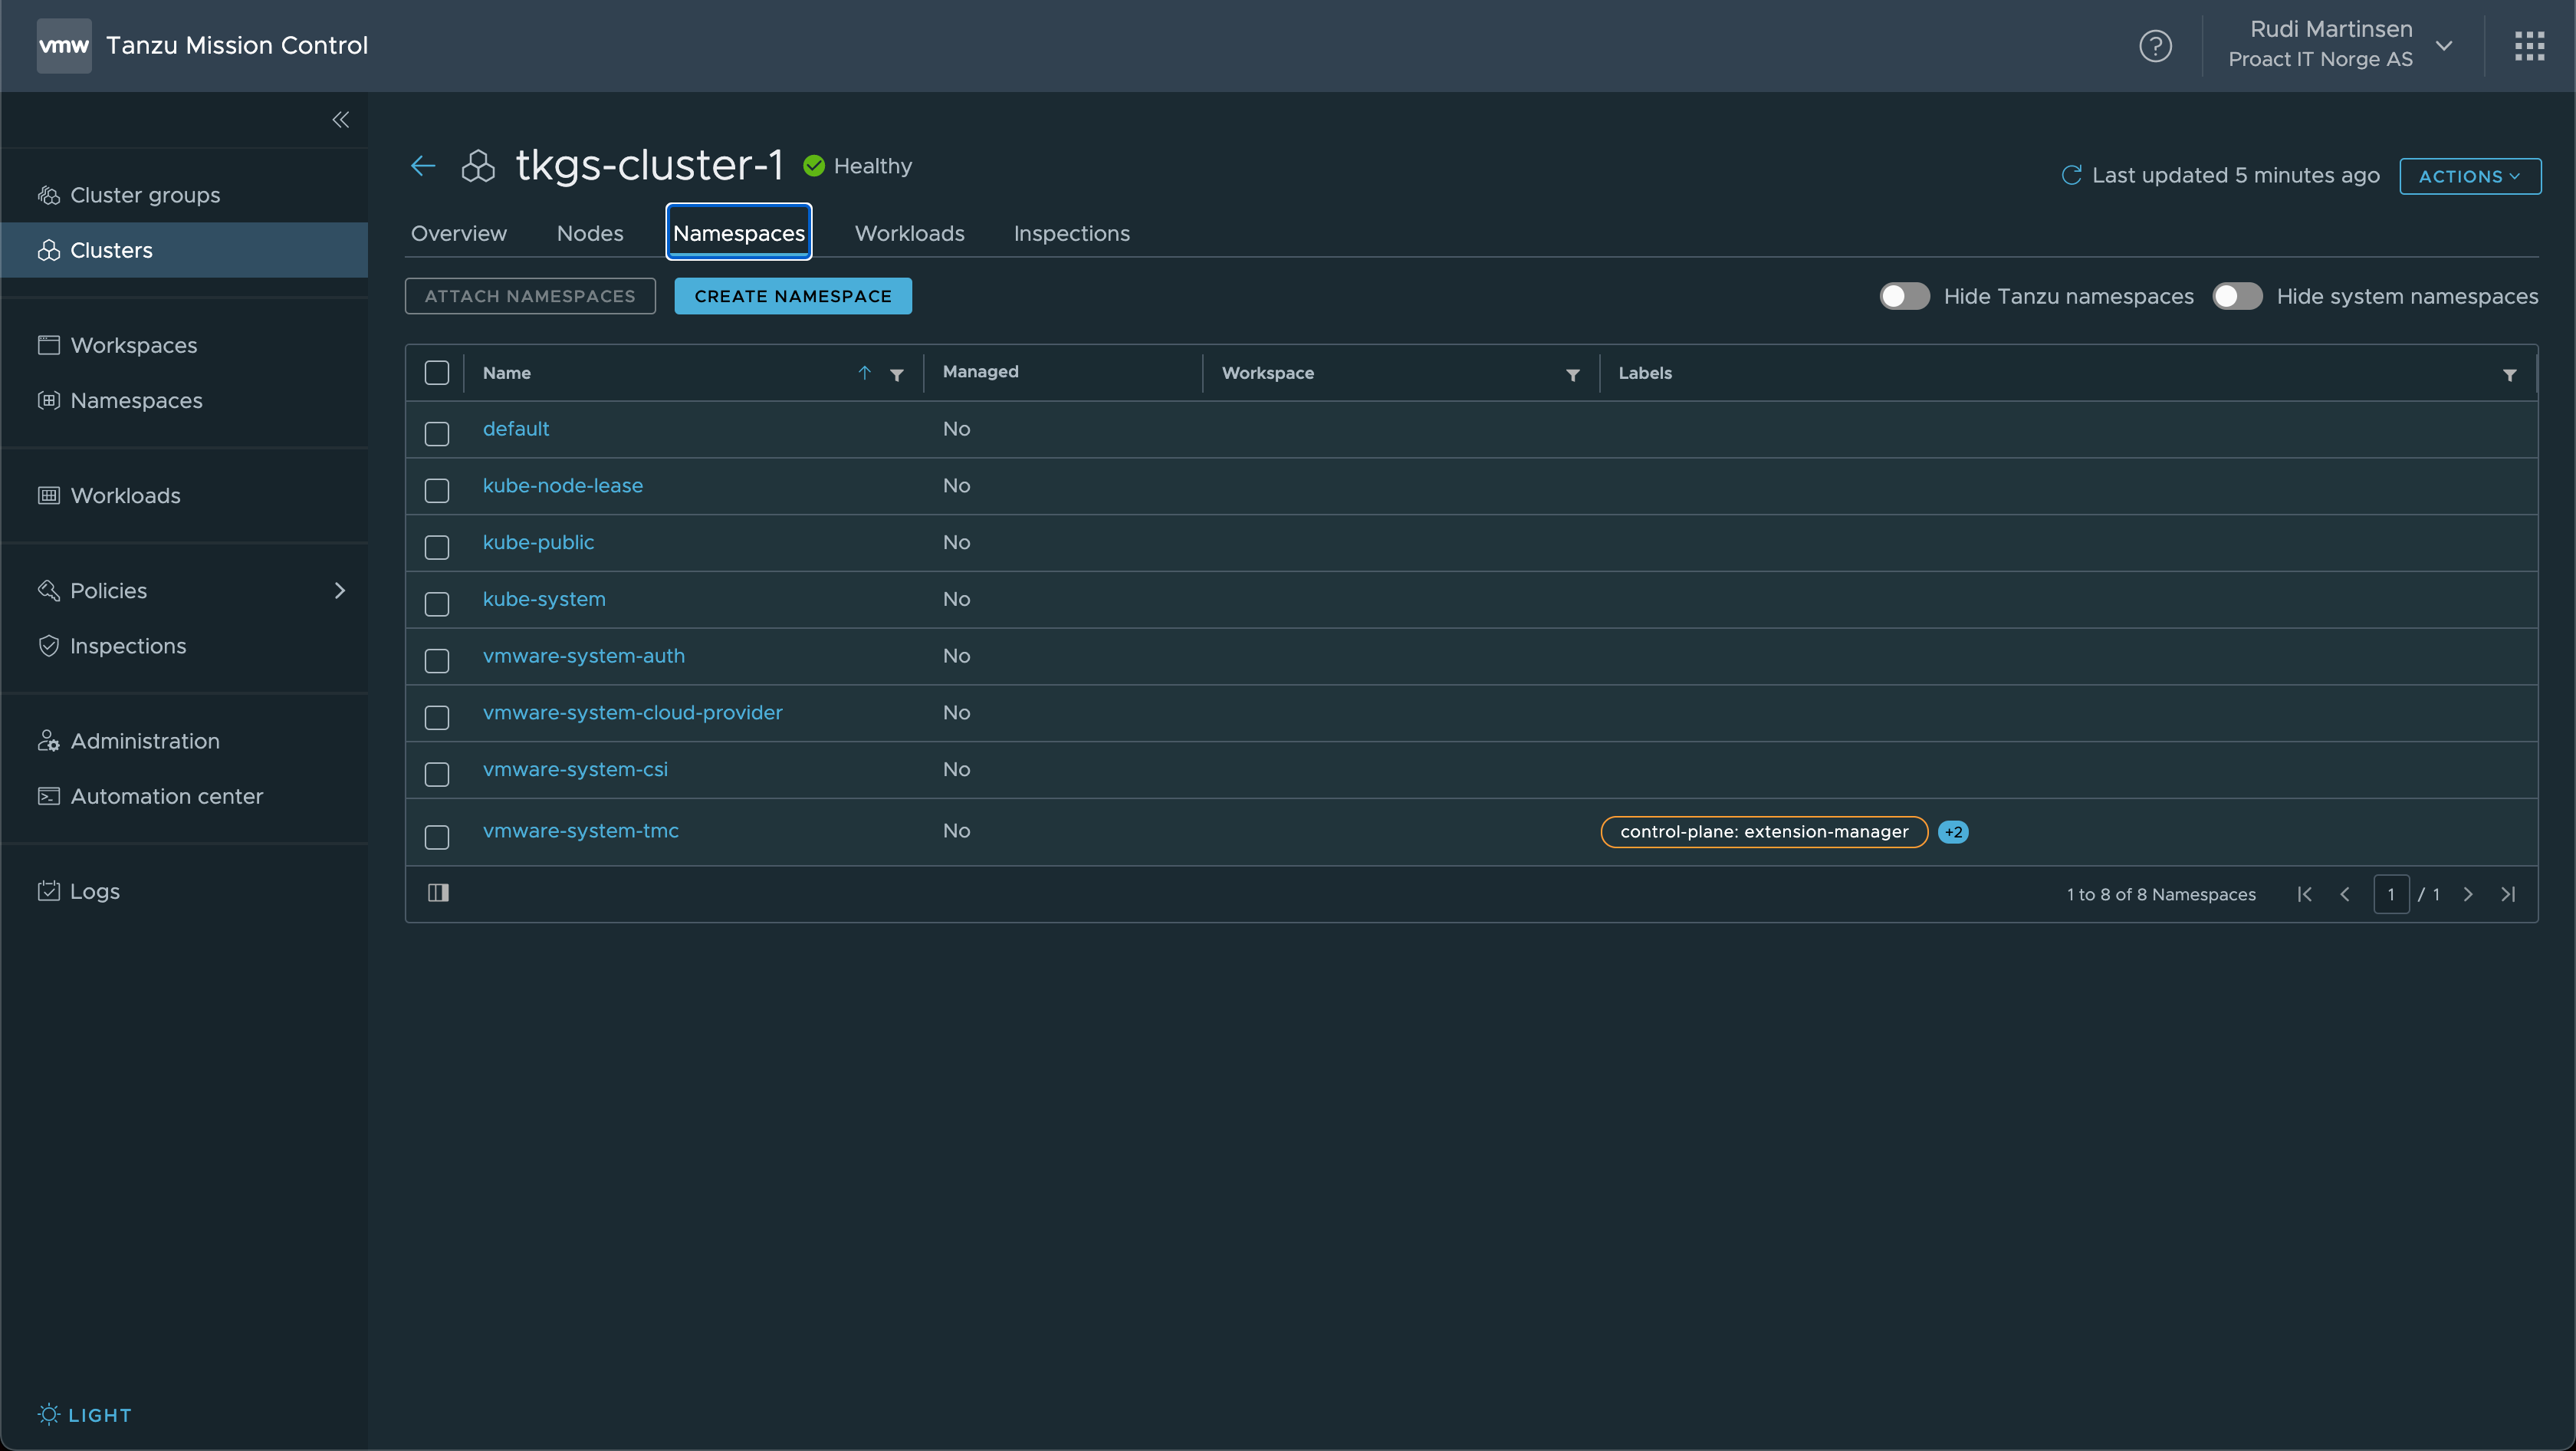Click the green Healthy status icon
This screenshot has height=1451, width=2576.
point(814,166)
